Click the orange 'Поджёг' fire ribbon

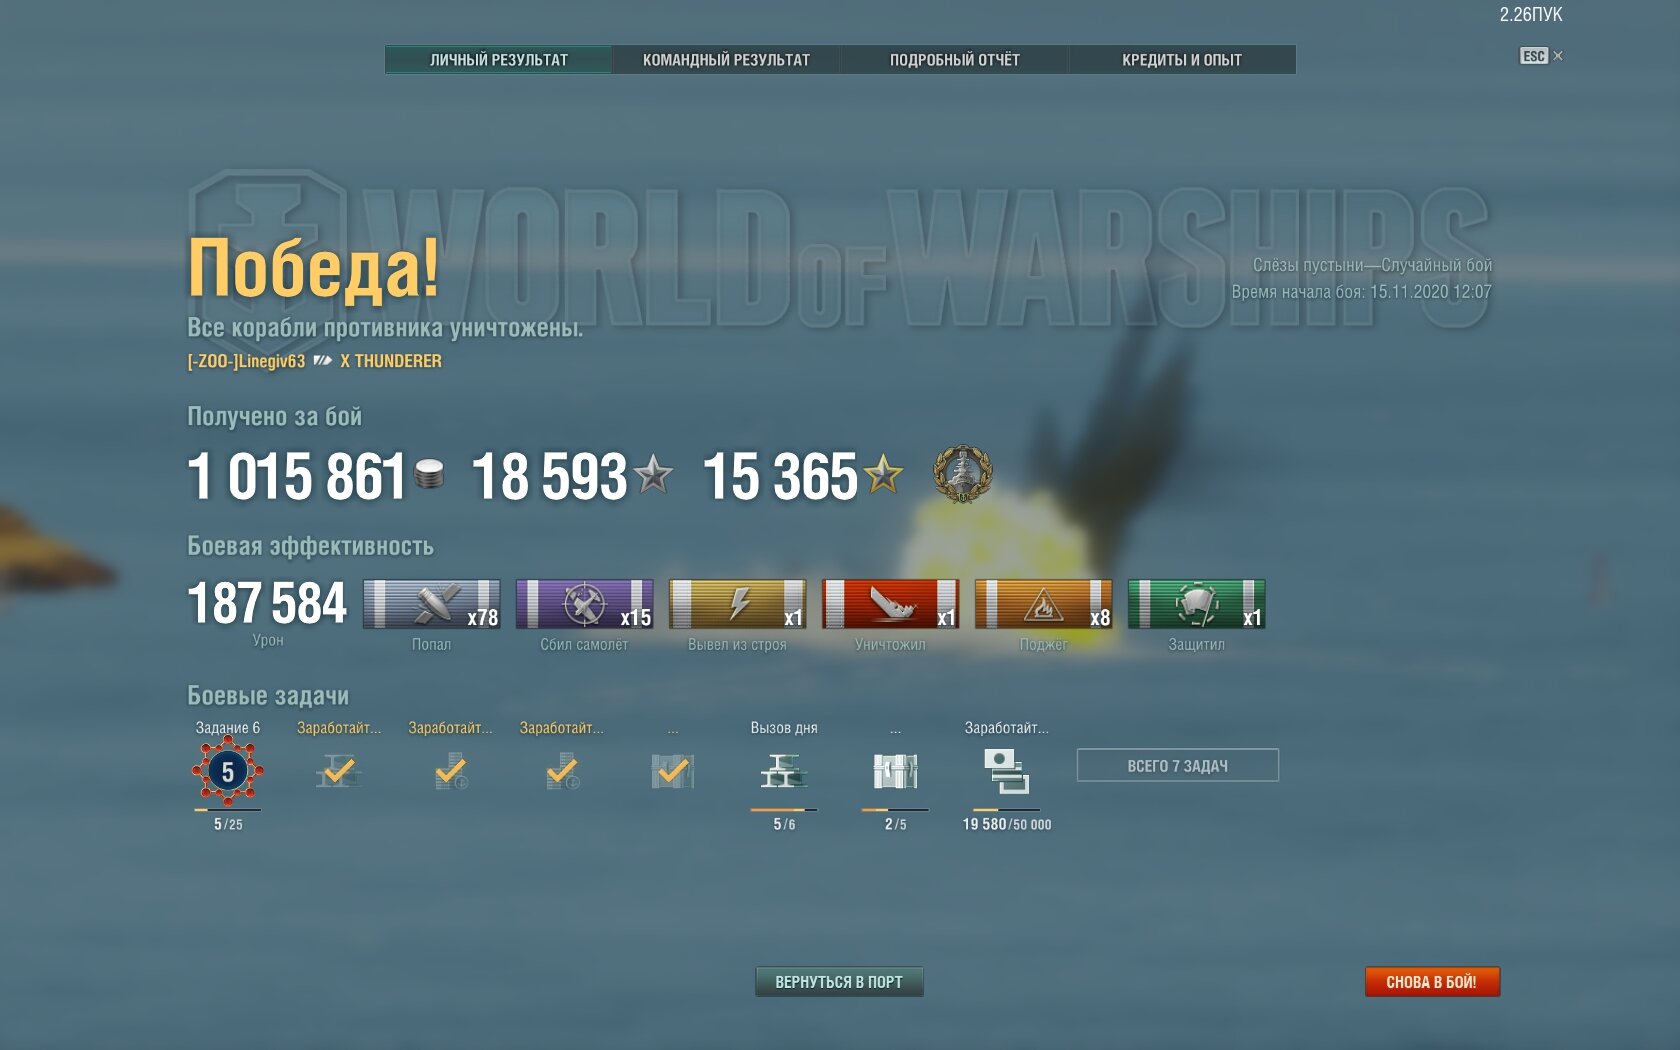pyautogui.click(x=1043, y=604)
